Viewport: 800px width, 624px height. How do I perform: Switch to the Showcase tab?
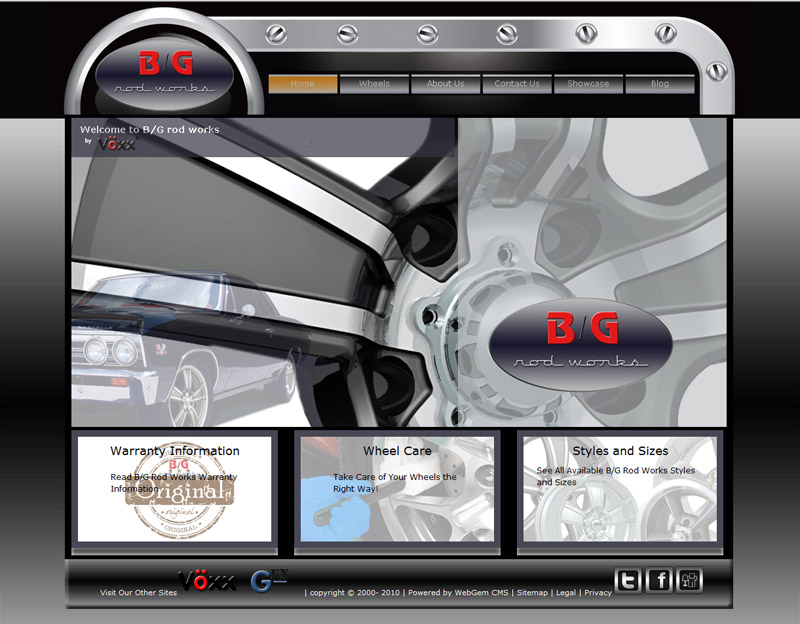click(589, 84)
